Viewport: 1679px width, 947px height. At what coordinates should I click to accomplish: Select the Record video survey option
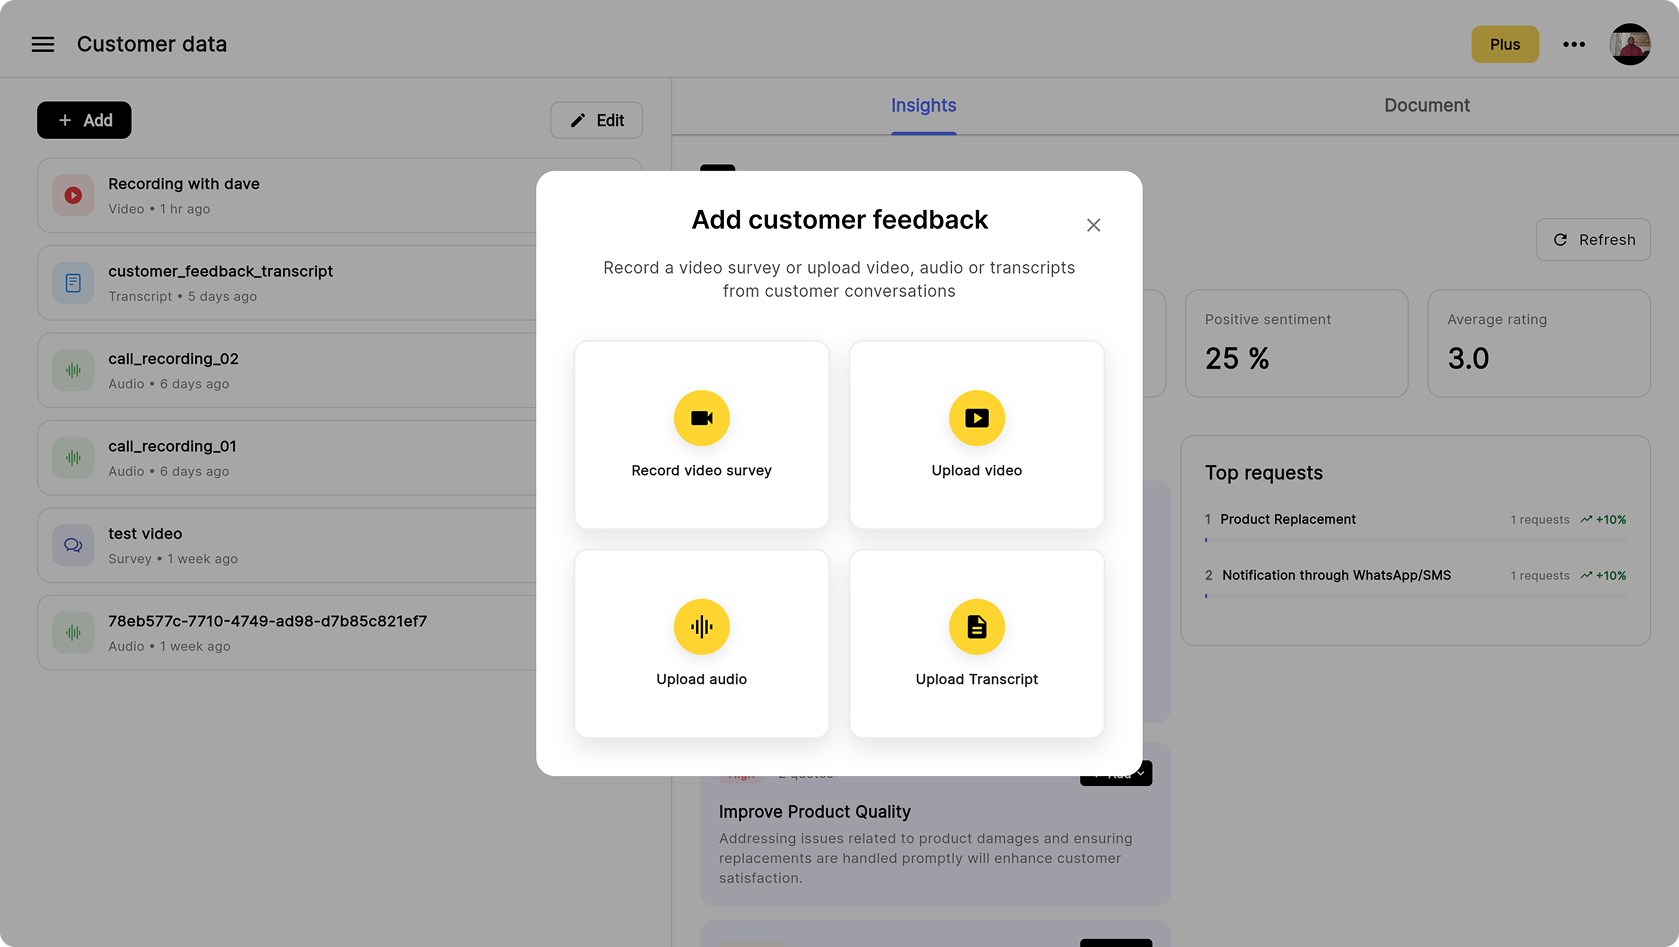tap(701, 434)
